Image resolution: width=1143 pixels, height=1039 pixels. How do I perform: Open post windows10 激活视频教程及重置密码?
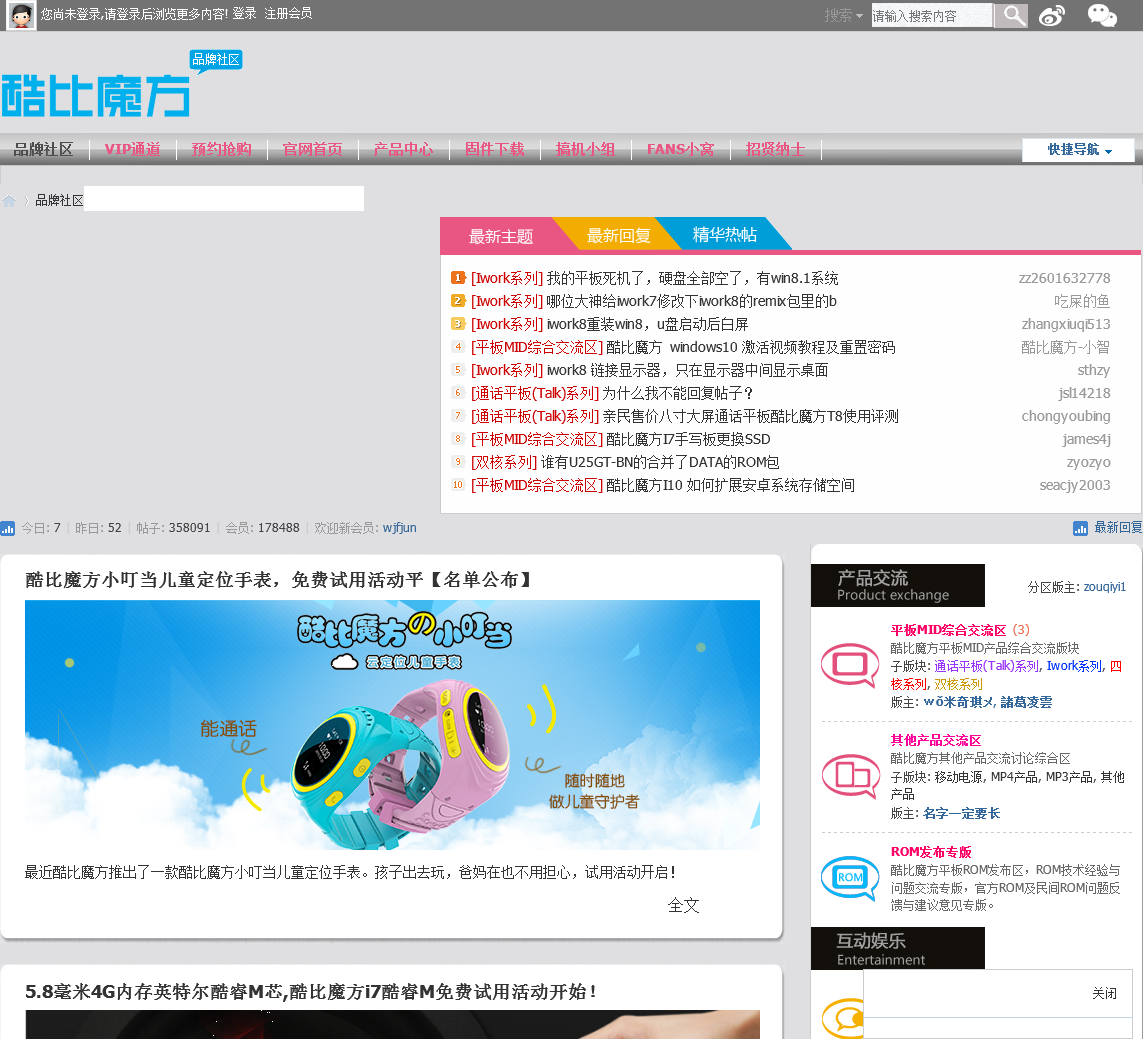[751, 347]
